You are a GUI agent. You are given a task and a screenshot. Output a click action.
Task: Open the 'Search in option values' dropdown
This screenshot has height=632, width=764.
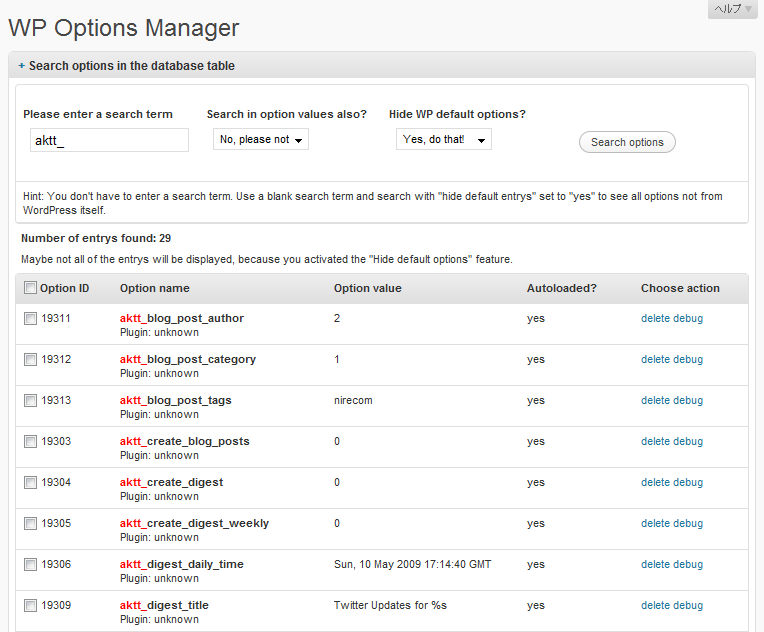click(261, 139)
